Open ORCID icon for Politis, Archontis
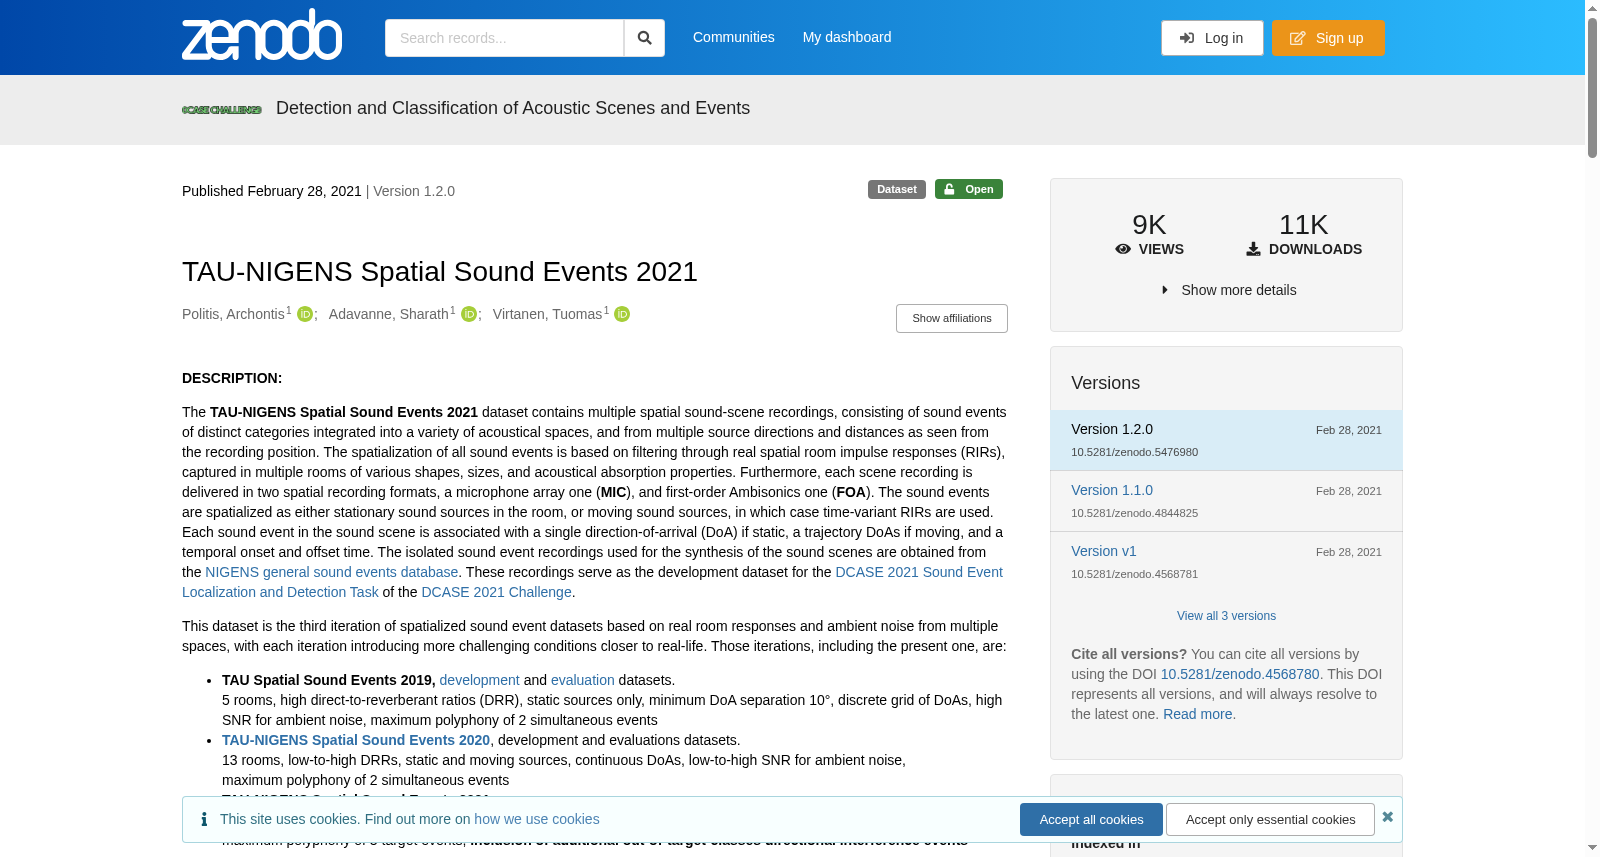The height and width of the screenshot is (857, 1600). click(305, 314)
